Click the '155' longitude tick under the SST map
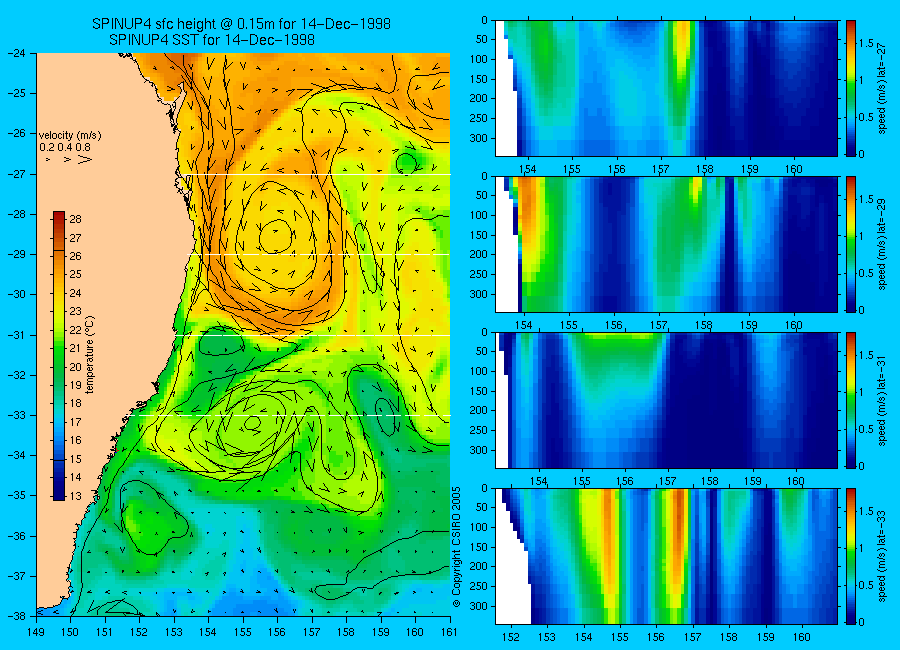 [x=243, y=632]
